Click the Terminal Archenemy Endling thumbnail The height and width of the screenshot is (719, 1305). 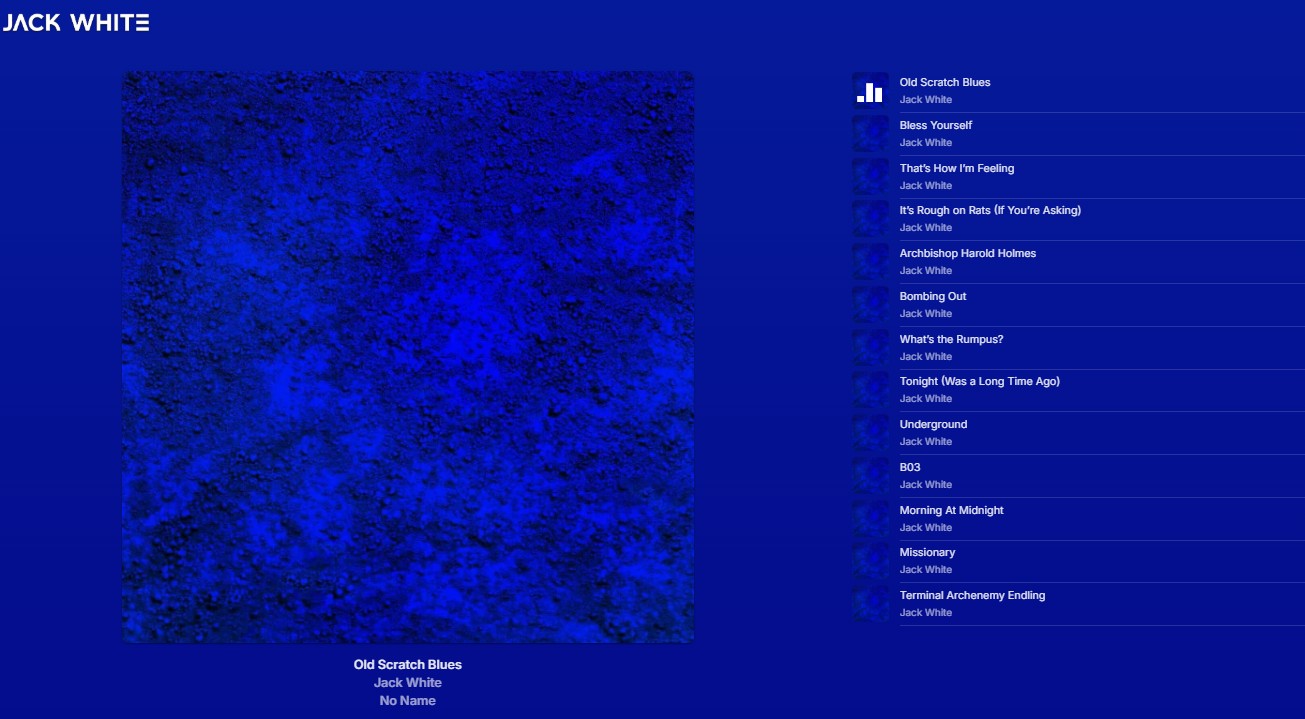(x=870, y=603)
